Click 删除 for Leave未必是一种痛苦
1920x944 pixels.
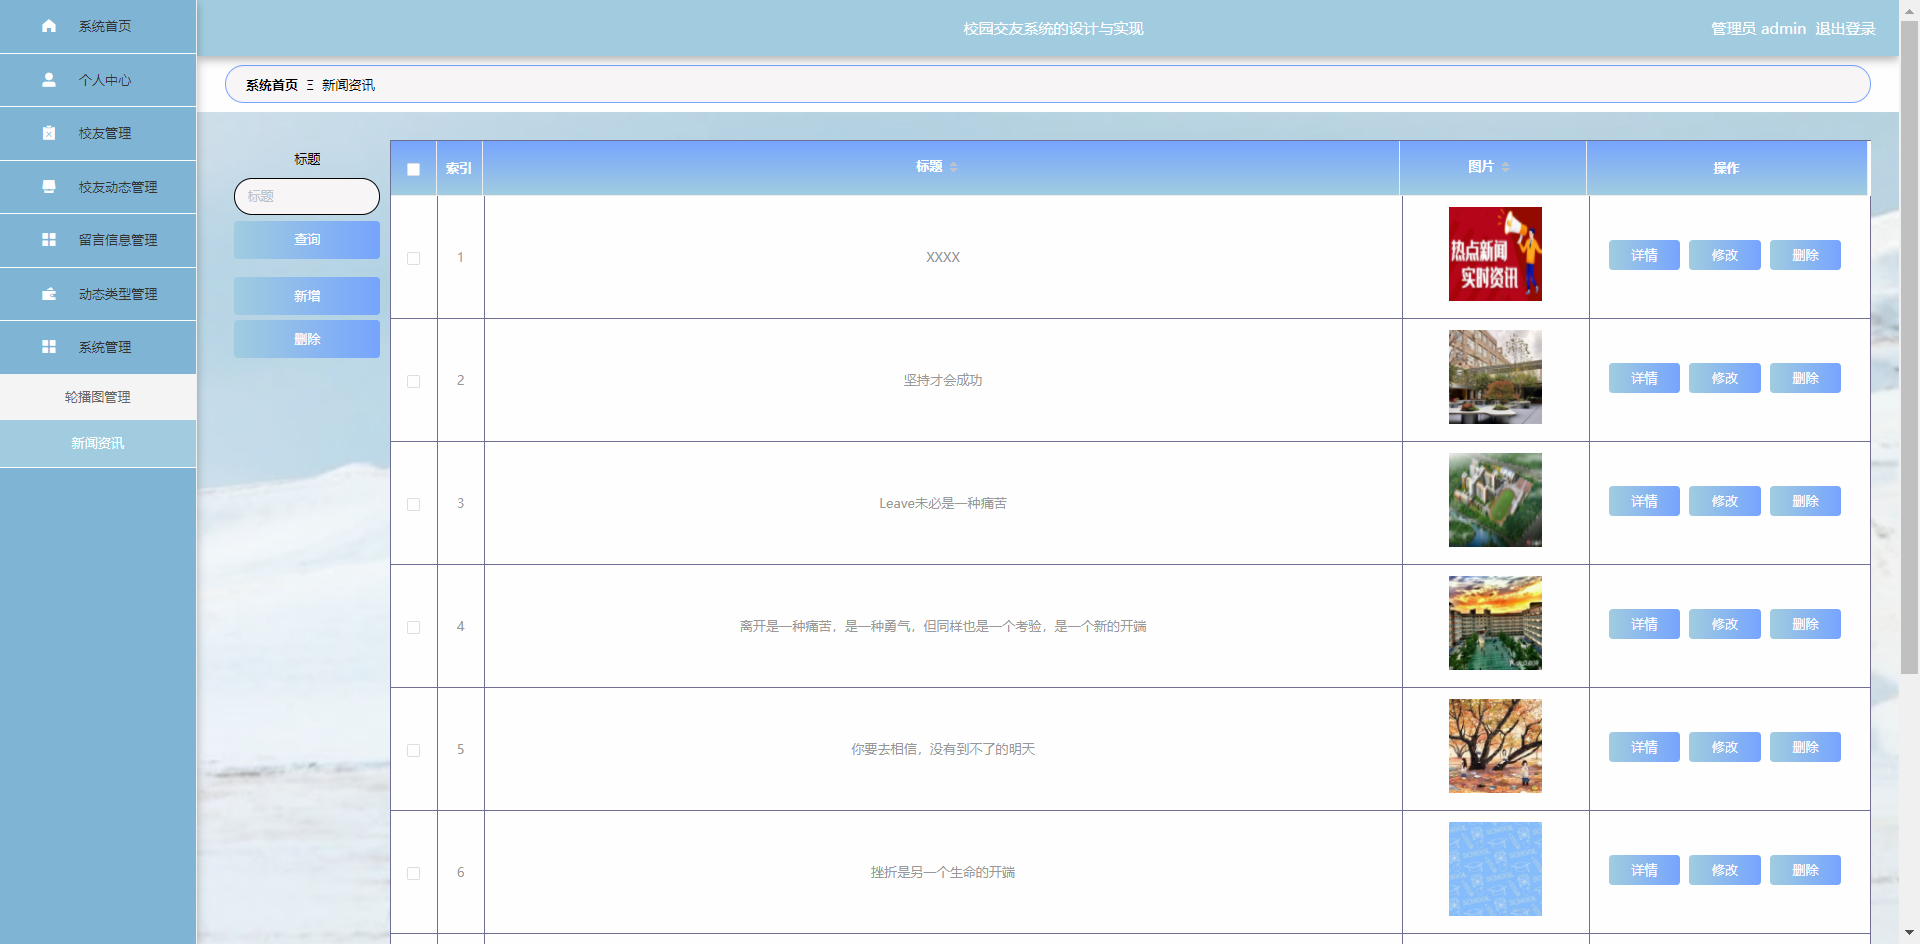click(1805, 501)
